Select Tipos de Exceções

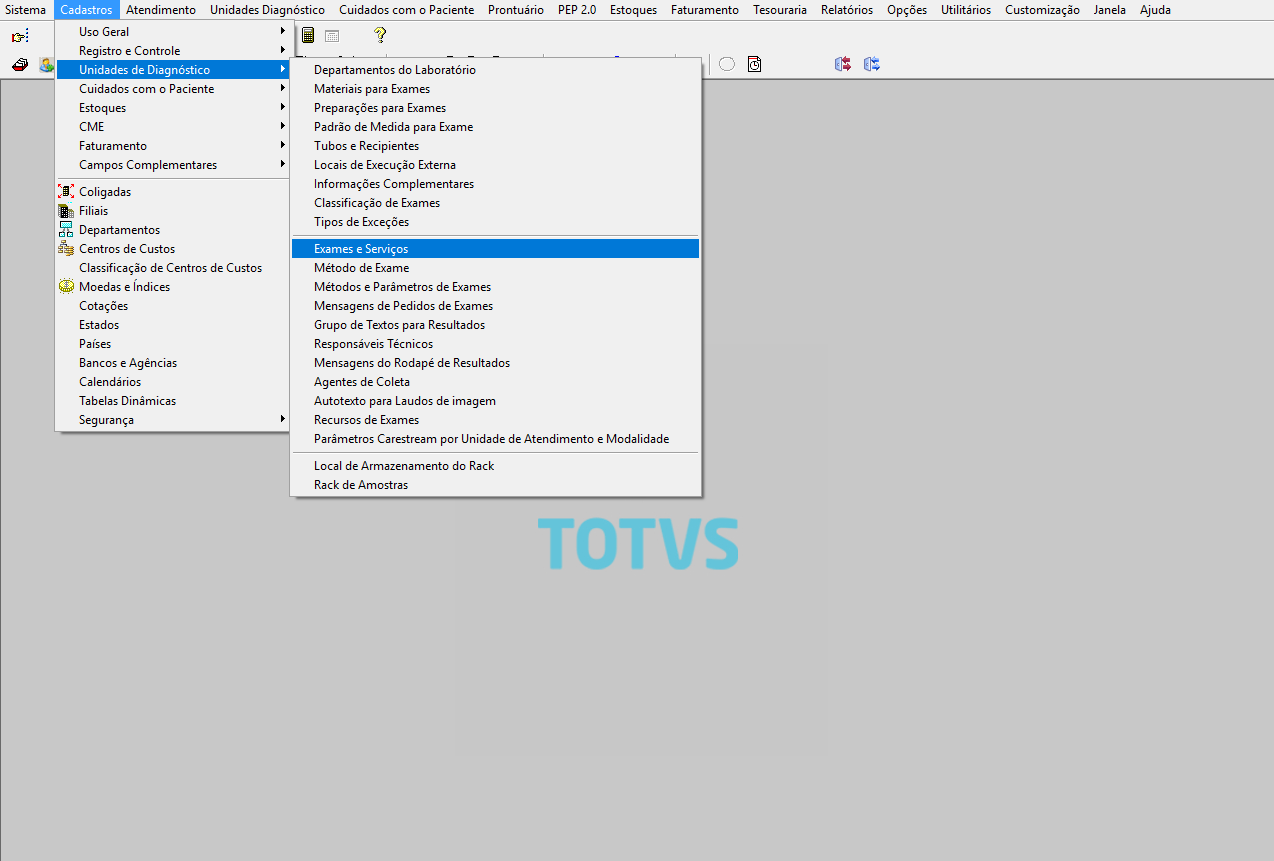(495, 222)
